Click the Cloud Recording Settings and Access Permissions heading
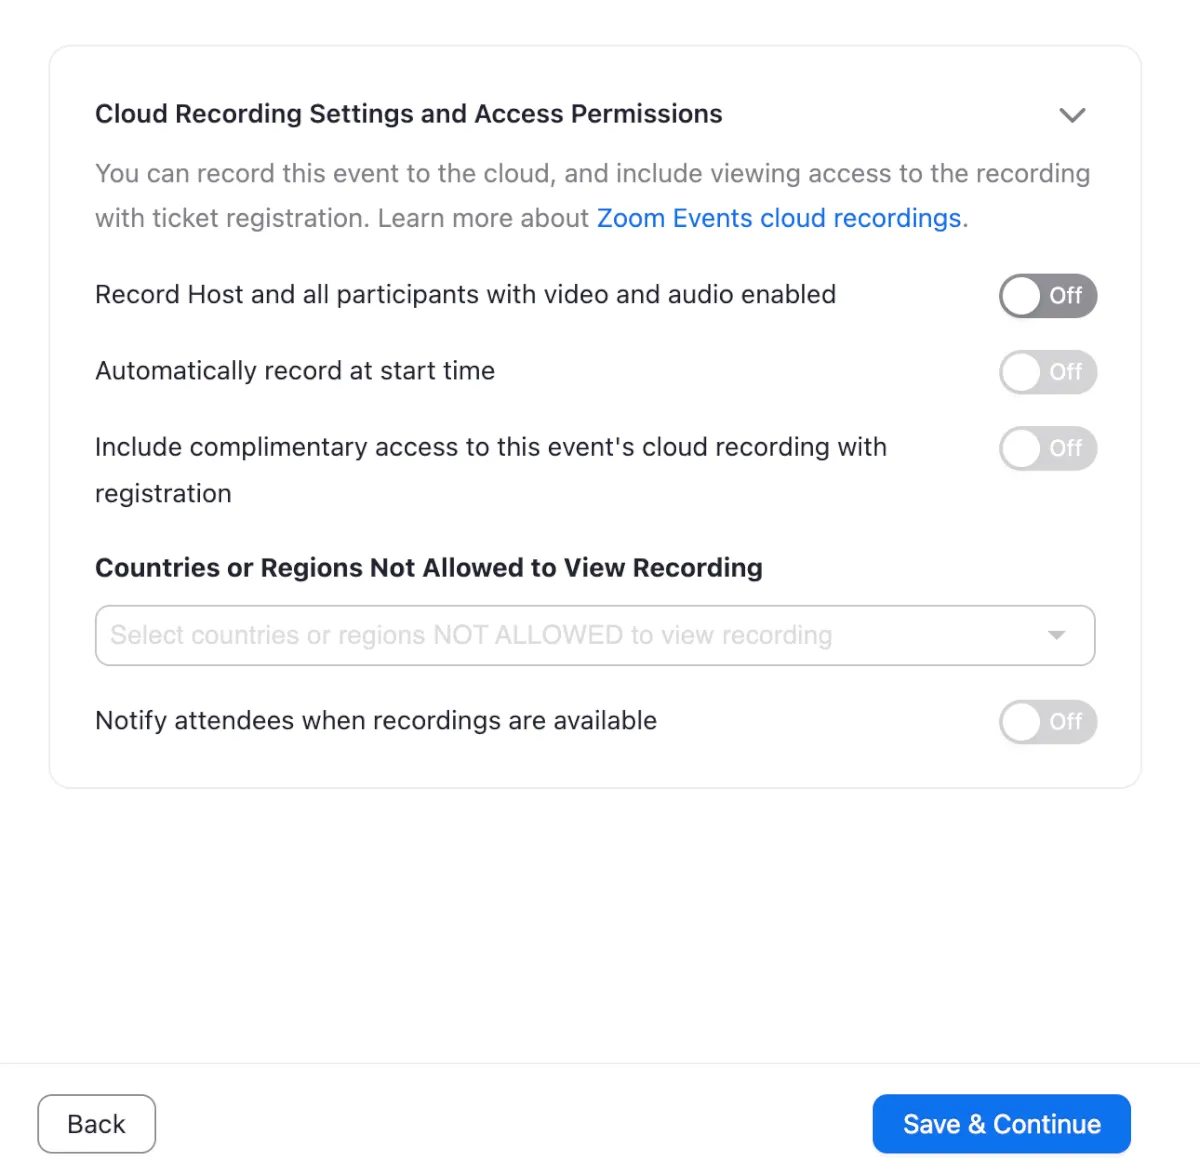This screenshot has height=1176, width=1200. point(408,114)
